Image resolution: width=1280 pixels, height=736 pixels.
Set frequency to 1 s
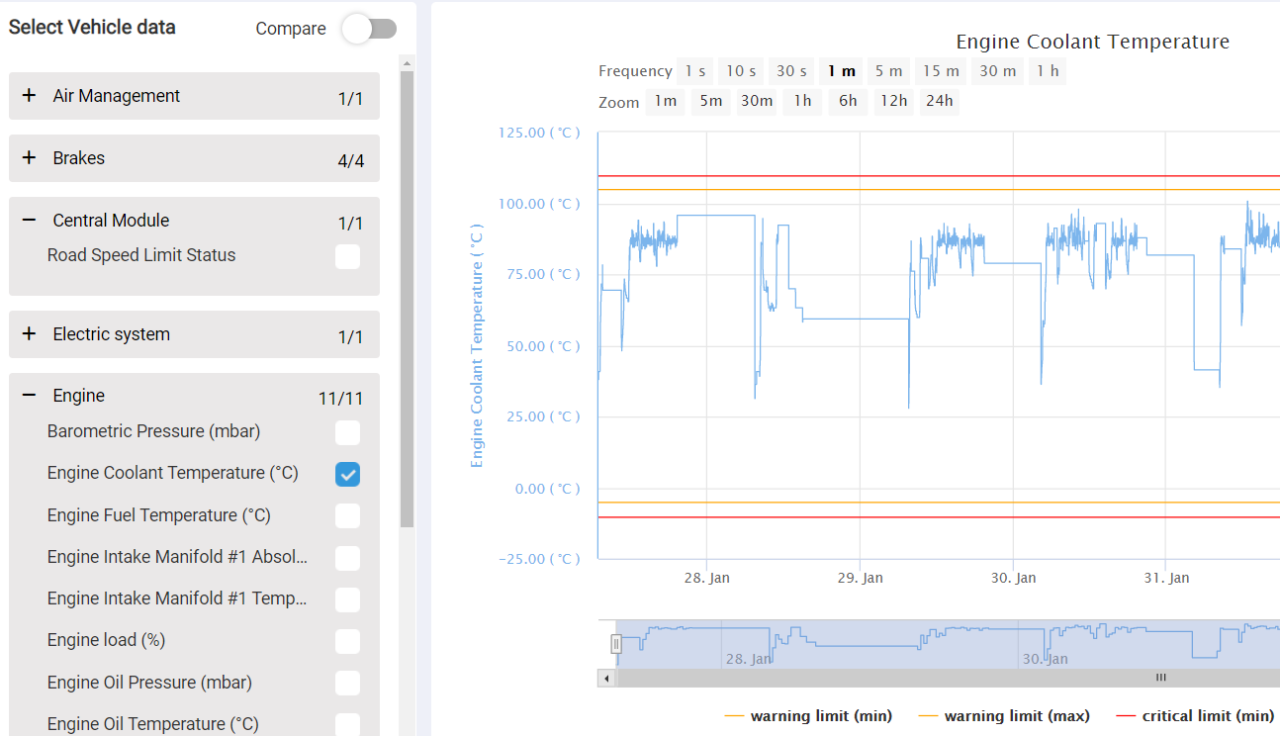click(x=695, y=71)
